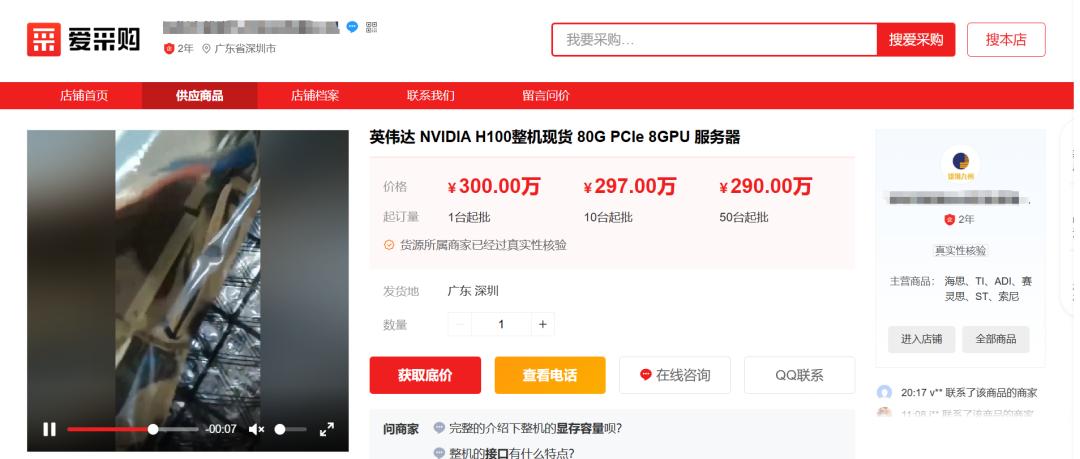Click the blue chat bubble icon
Viewport: 1080px width, 459px height.
pyautogui.click(x=352, y=27)
